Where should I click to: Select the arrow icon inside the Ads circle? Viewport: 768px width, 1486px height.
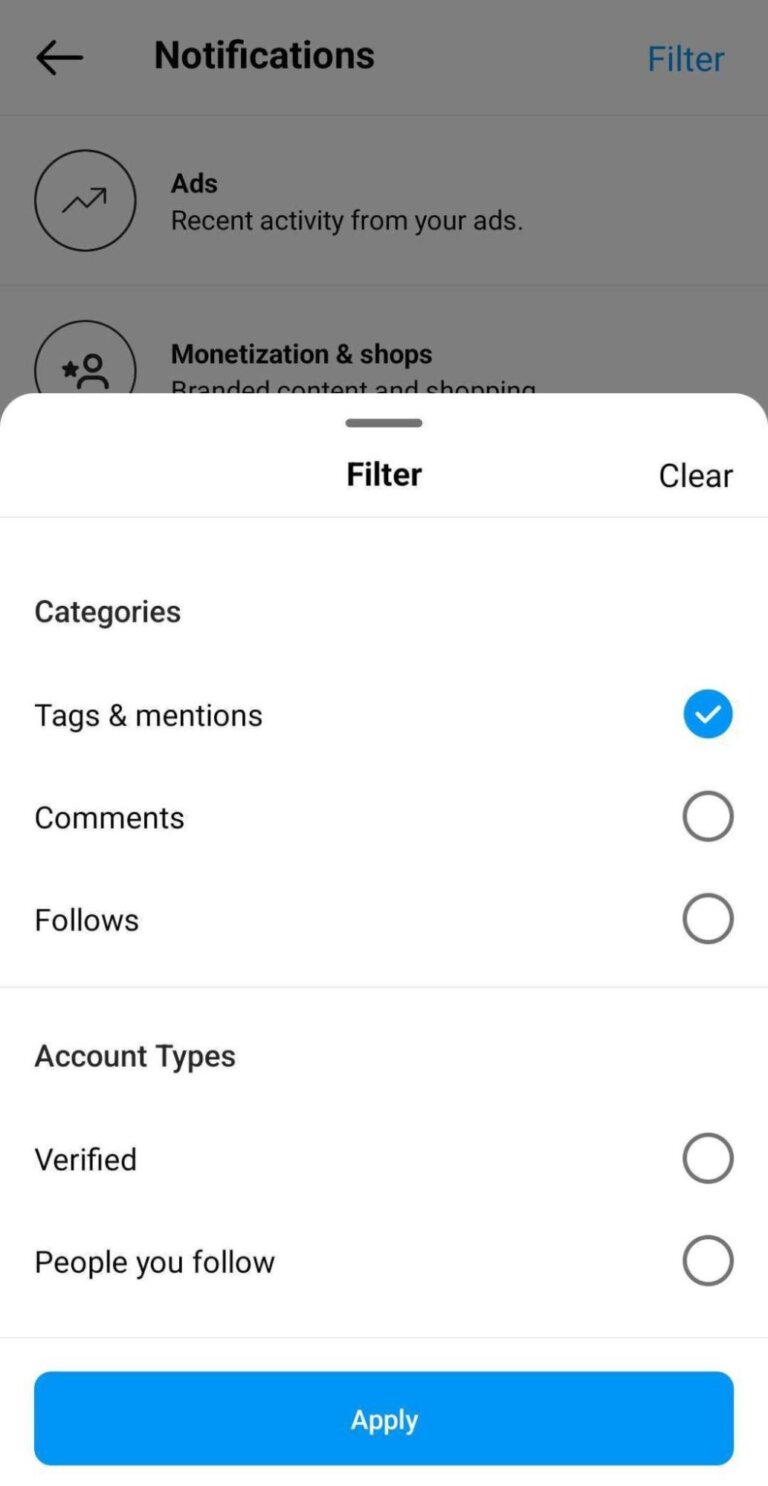[x=85, y=200]
